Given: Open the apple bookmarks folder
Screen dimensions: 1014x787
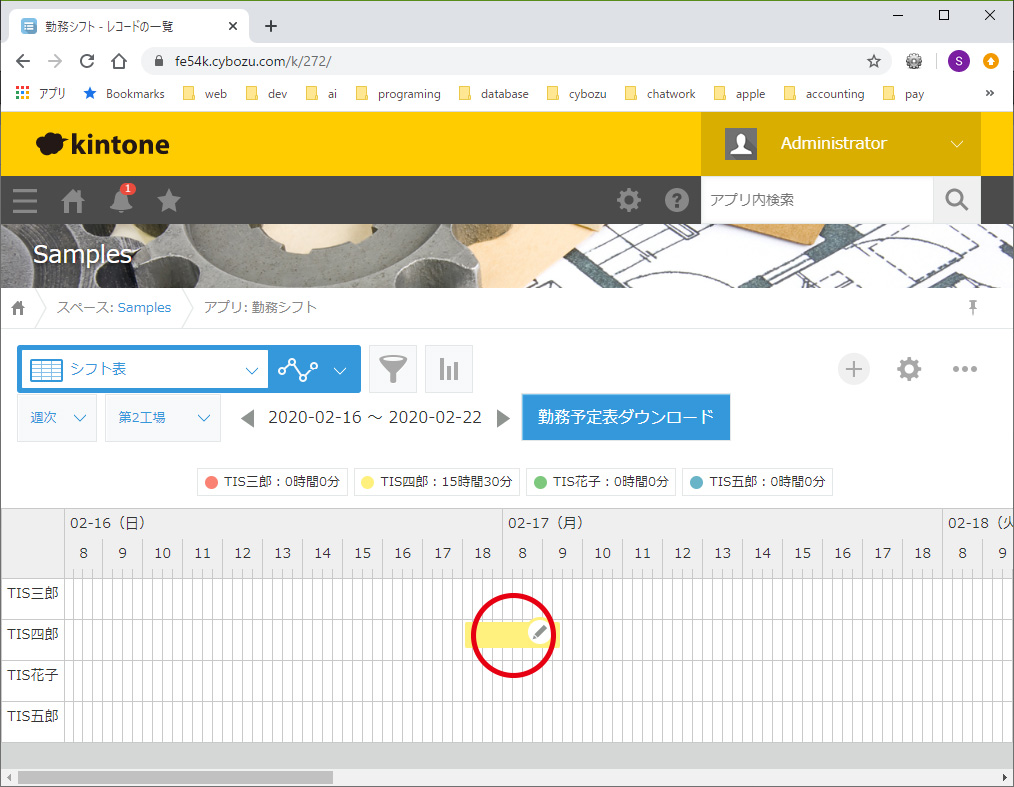Looking at the screenshot, I should click(x=740, y=94).
